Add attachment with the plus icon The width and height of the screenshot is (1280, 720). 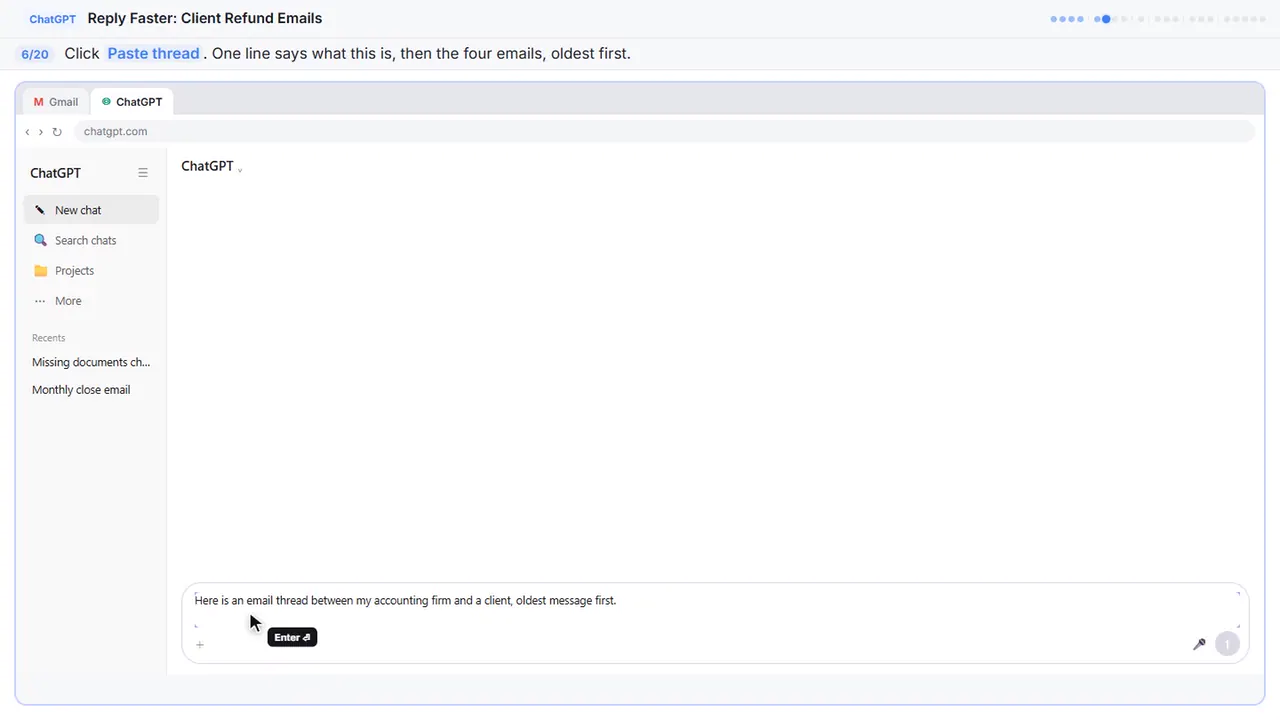coord(200,645)
